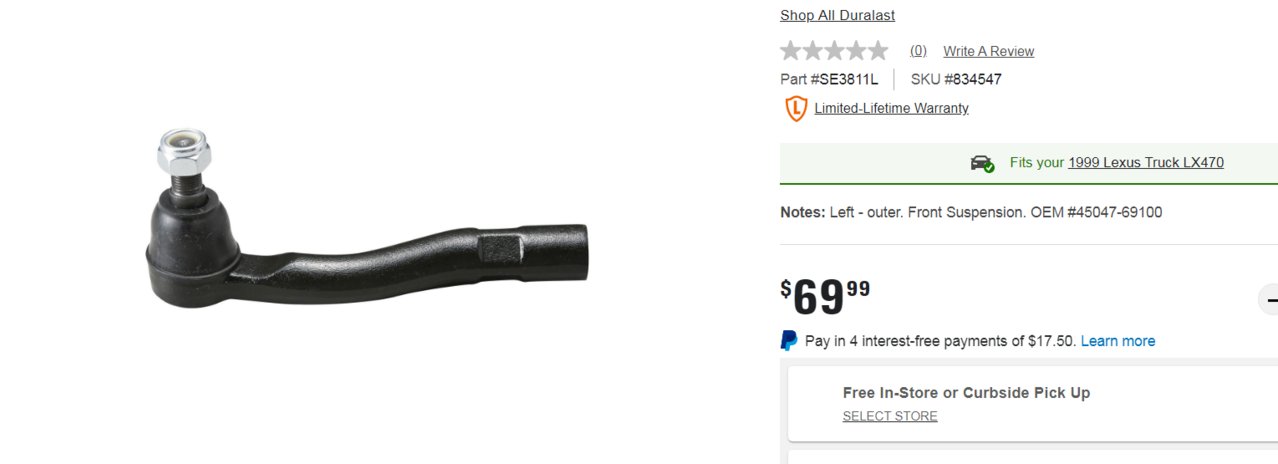Open PayPal Learn more link
The height and width of the screenshot is (464, 1278).
(1117, 341)
